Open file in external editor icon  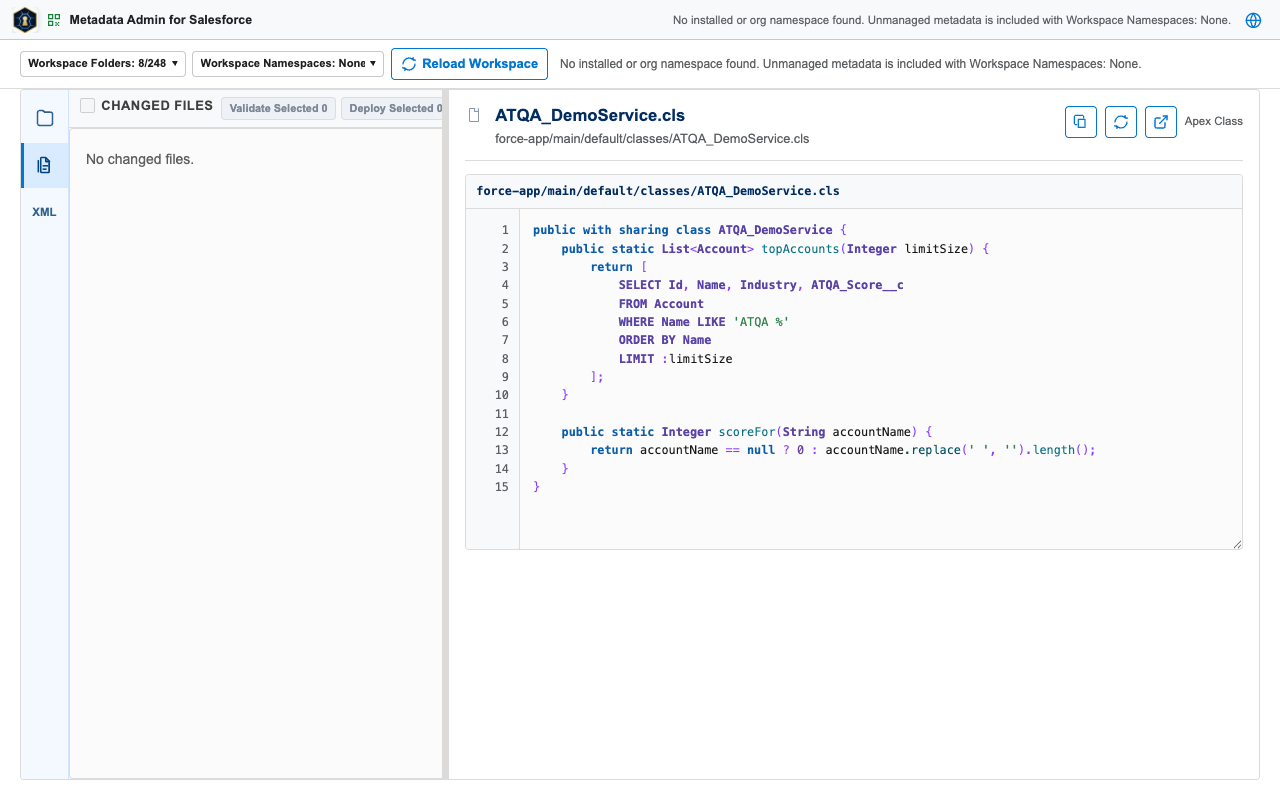[x=1161, y=122]
